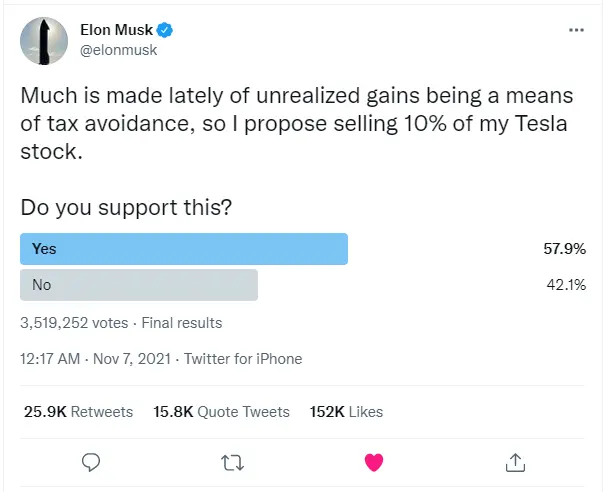Click the share upload icon
606x492 pixels.
click(x=516, y=462)
